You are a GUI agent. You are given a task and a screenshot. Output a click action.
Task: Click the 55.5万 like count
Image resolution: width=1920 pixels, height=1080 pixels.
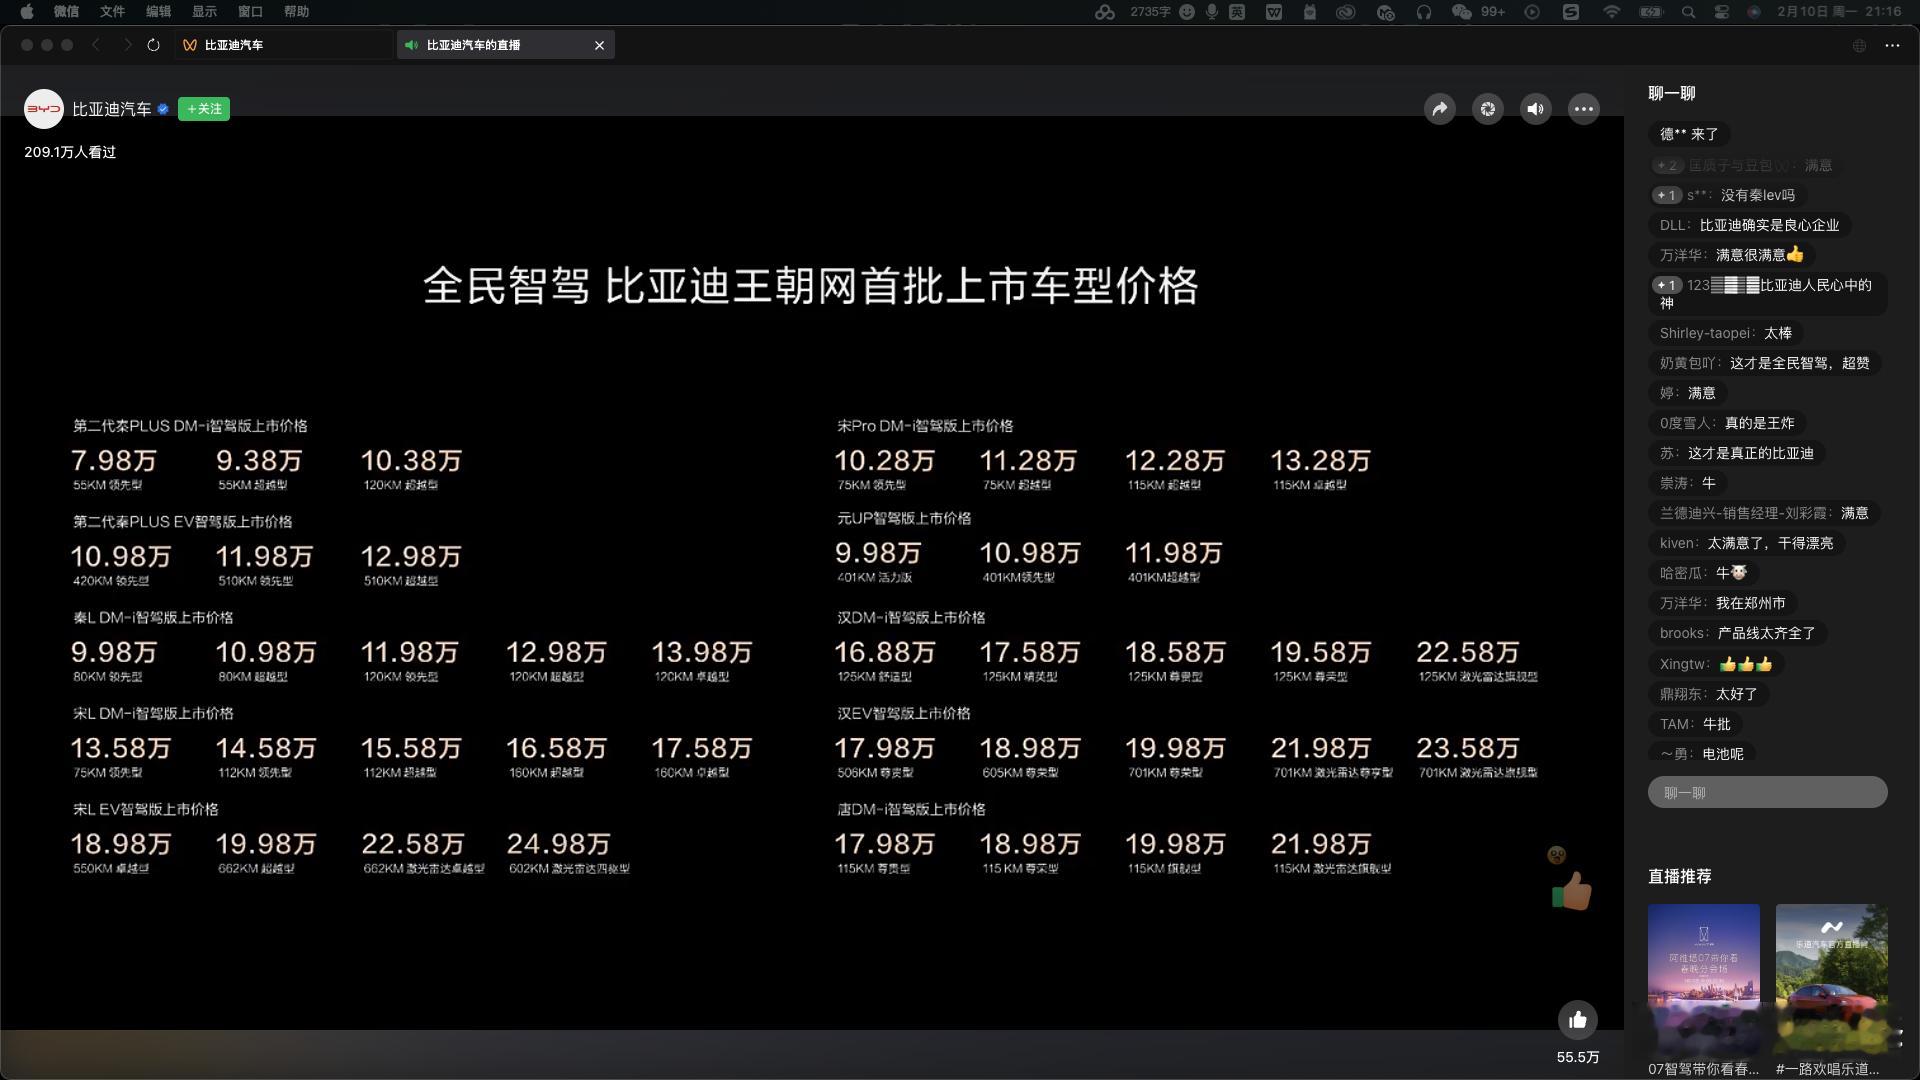[x=1577, y=1057]
